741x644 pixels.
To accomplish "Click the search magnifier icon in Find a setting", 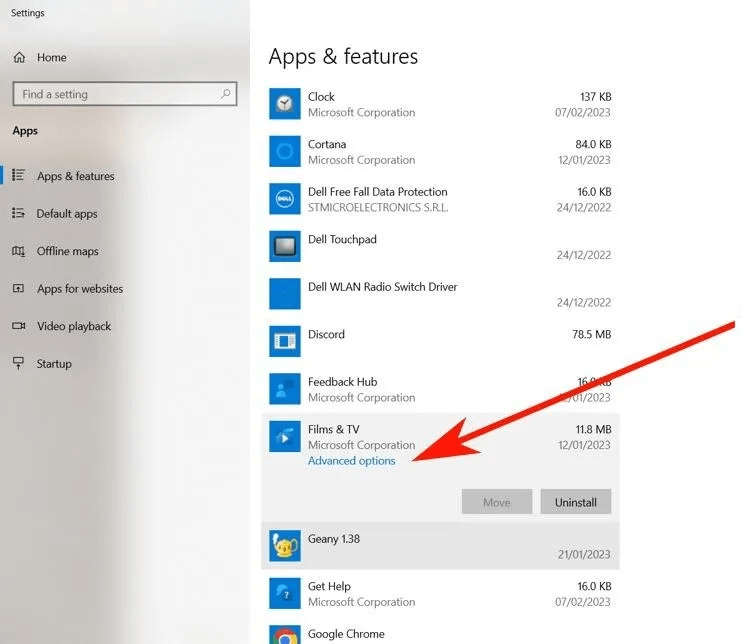I will 226,94.
